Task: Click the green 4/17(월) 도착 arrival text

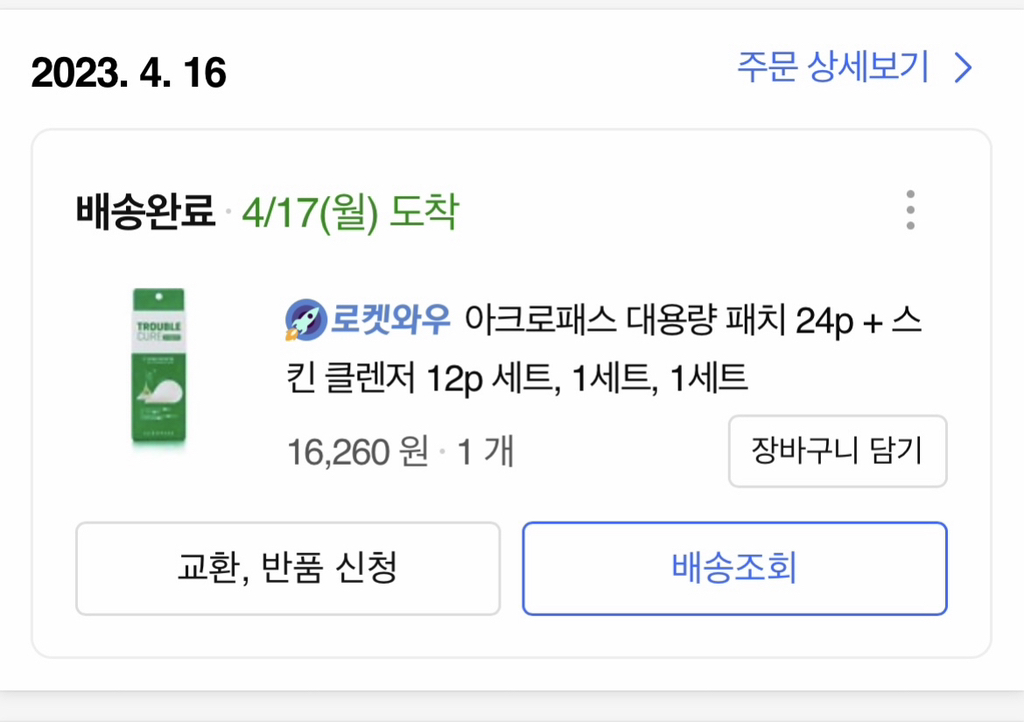Action: (349, 212)
